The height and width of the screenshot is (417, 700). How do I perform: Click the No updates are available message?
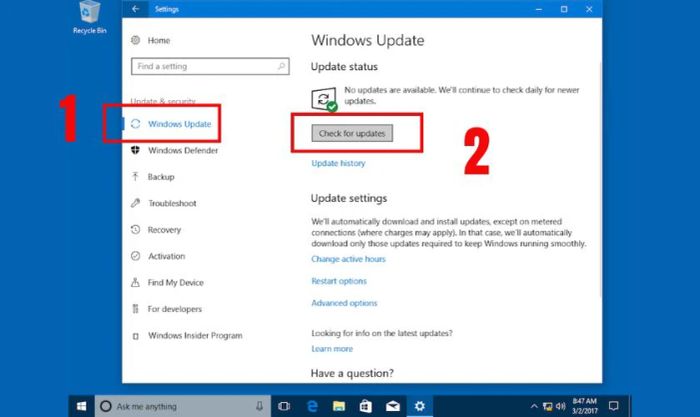pyautogui.click(x=462, y=95)
